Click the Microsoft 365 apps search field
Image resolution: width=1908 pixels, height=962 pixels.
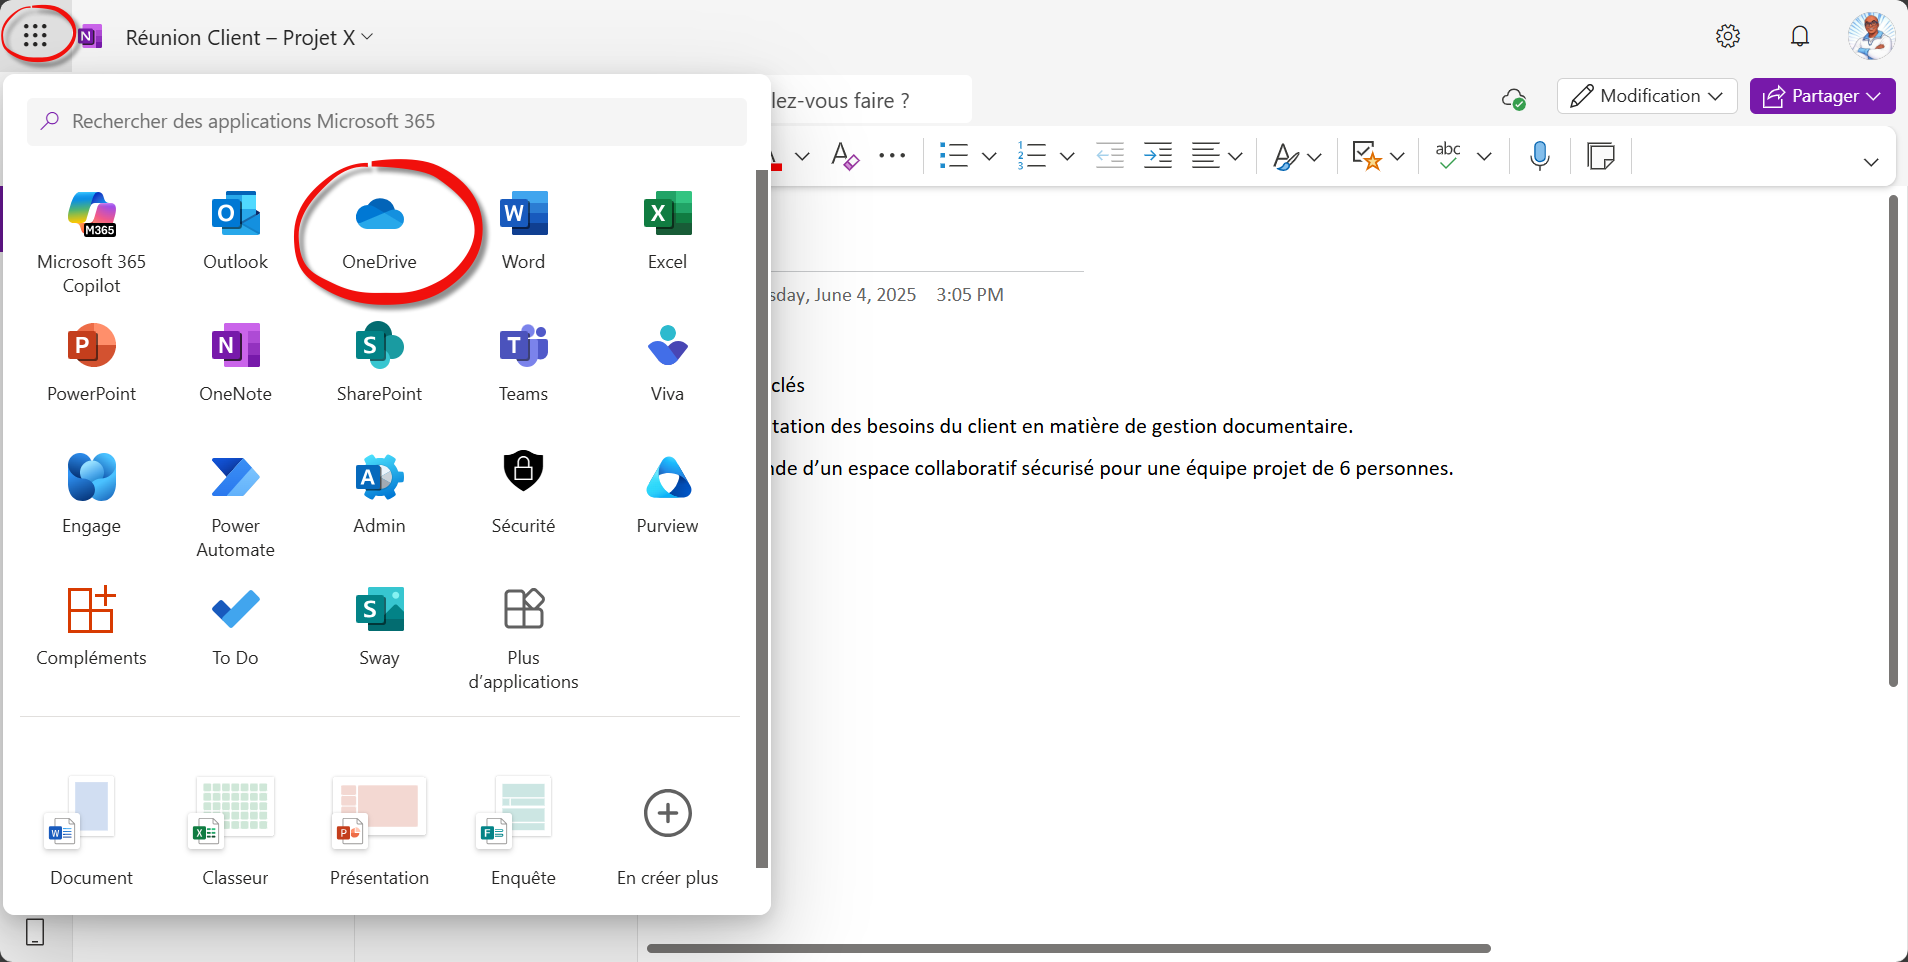click(386, 121)
